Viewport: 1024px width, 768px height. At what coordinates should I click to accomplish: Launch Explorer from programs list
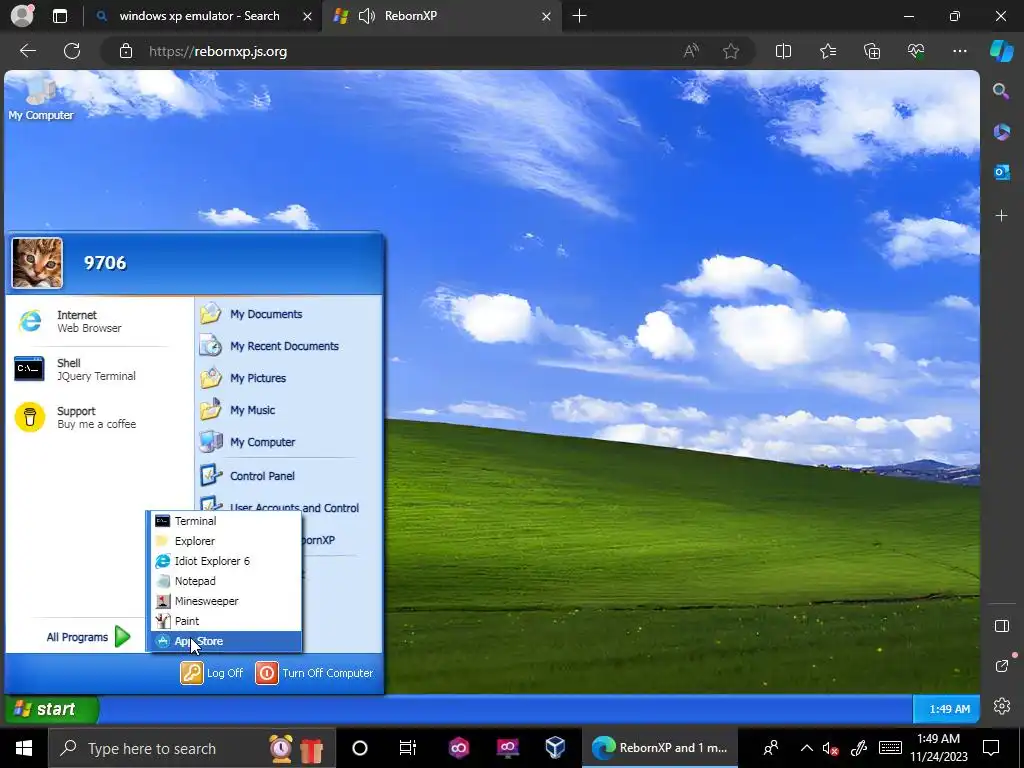click(226, 541)
